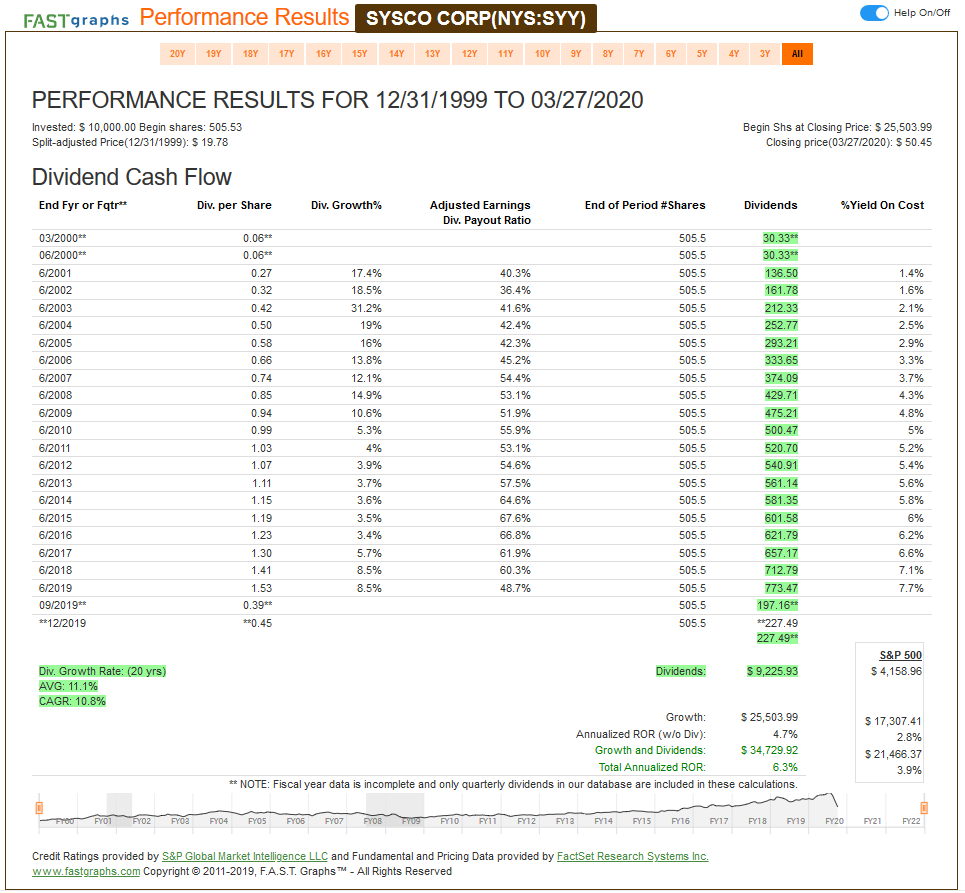Click the AVG: 11.1% label

click(x=68, y=687)
